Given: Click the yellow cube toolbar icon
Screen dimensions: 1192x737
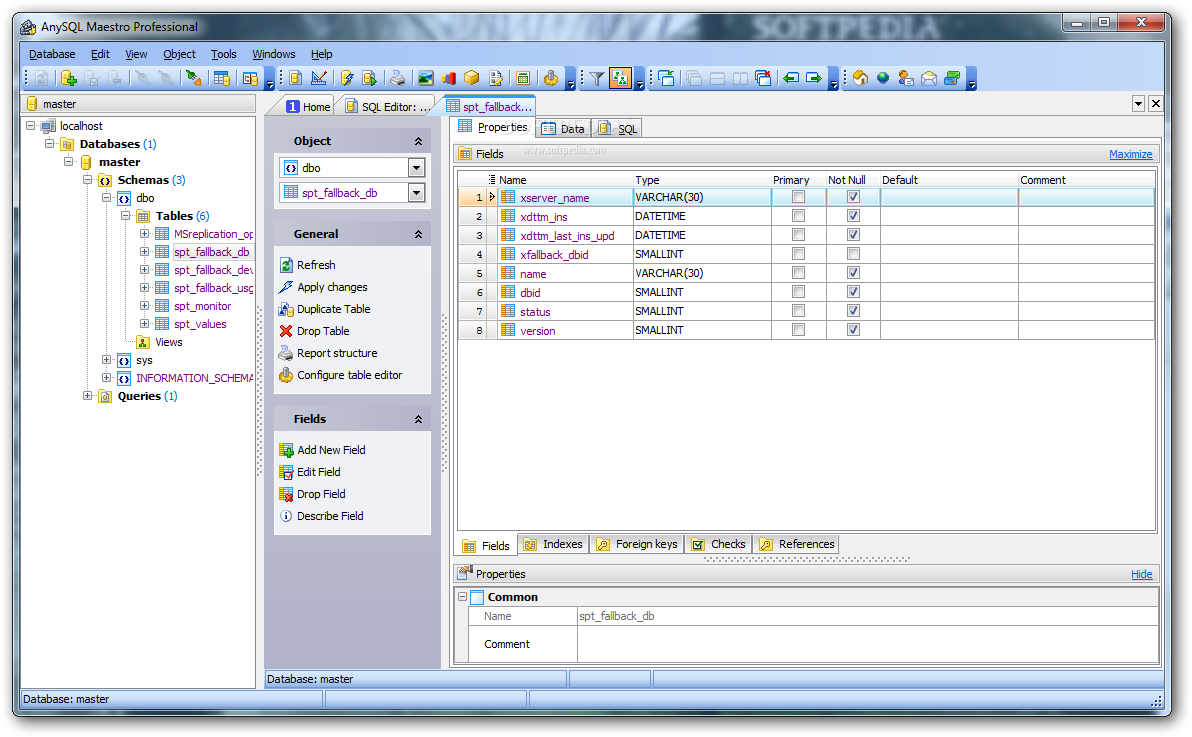Looking at the screenshot, I should click(x=471, y=78).
